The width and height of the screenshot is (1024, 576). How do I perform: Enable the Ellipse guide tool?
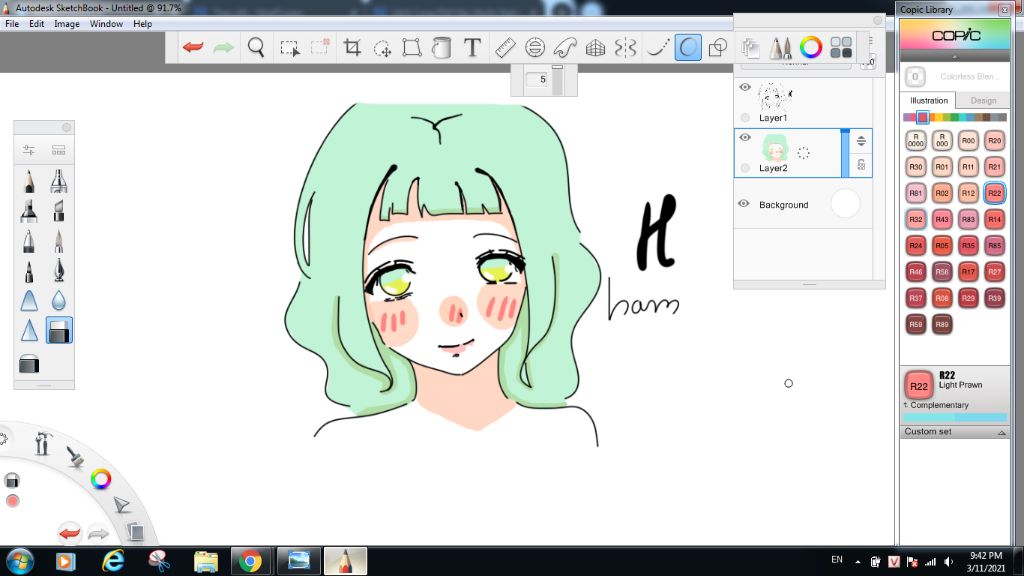point(535,48)
